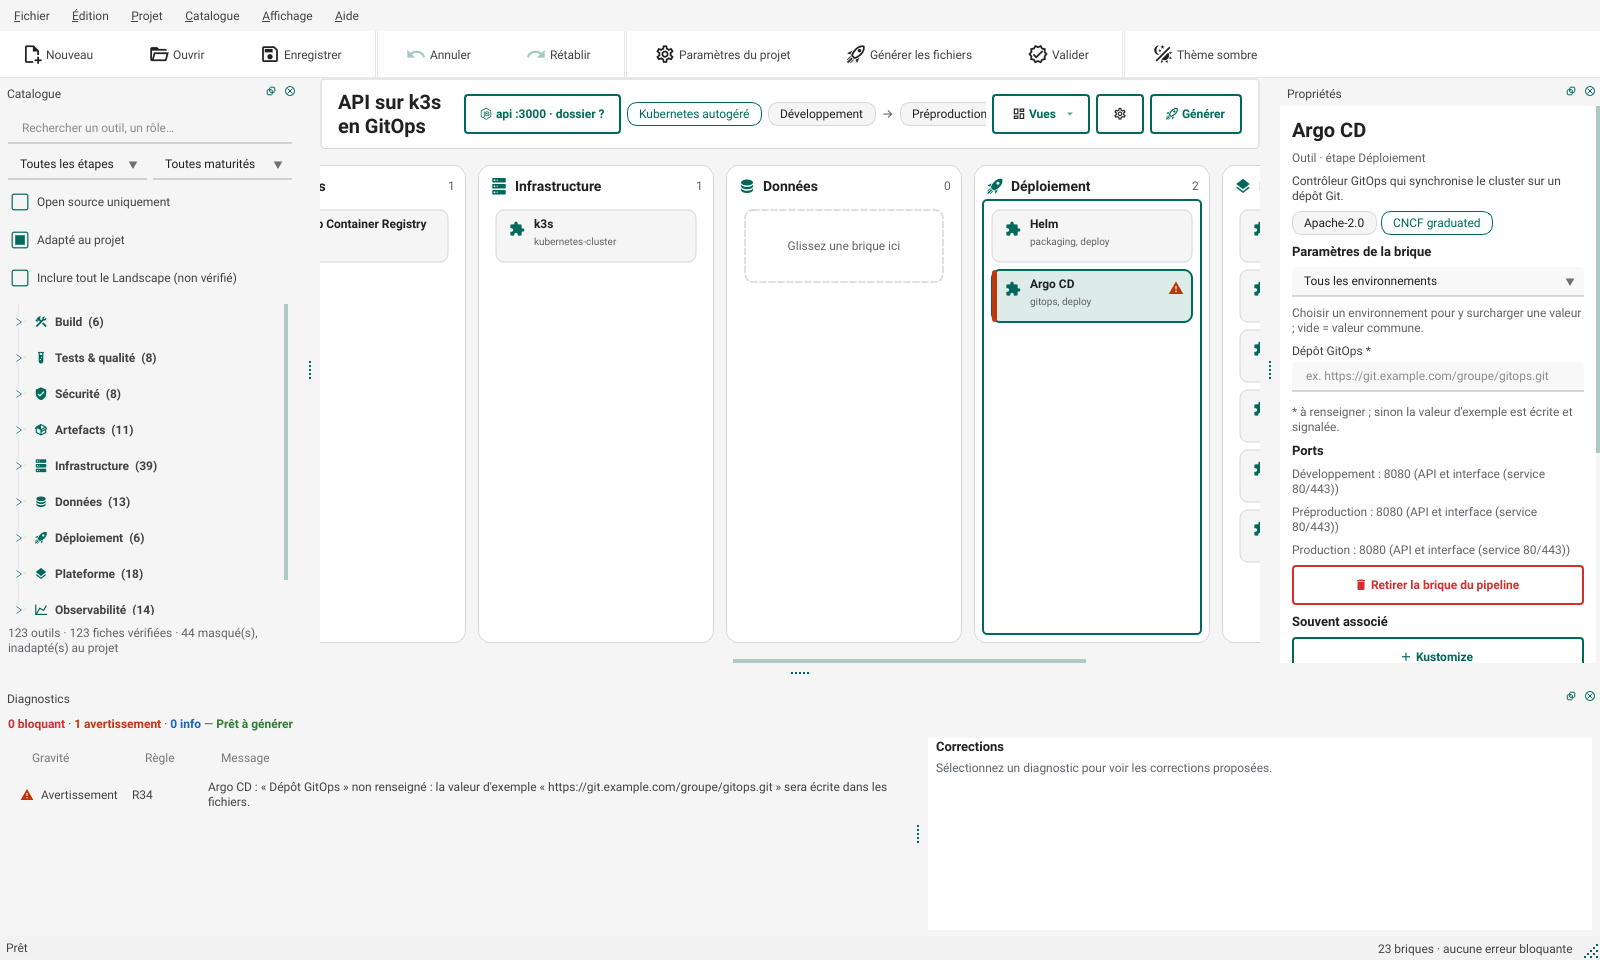
Task: Select the Kubernetes autogéré chip
Action: pyautogui.click(x=694, y=114)
